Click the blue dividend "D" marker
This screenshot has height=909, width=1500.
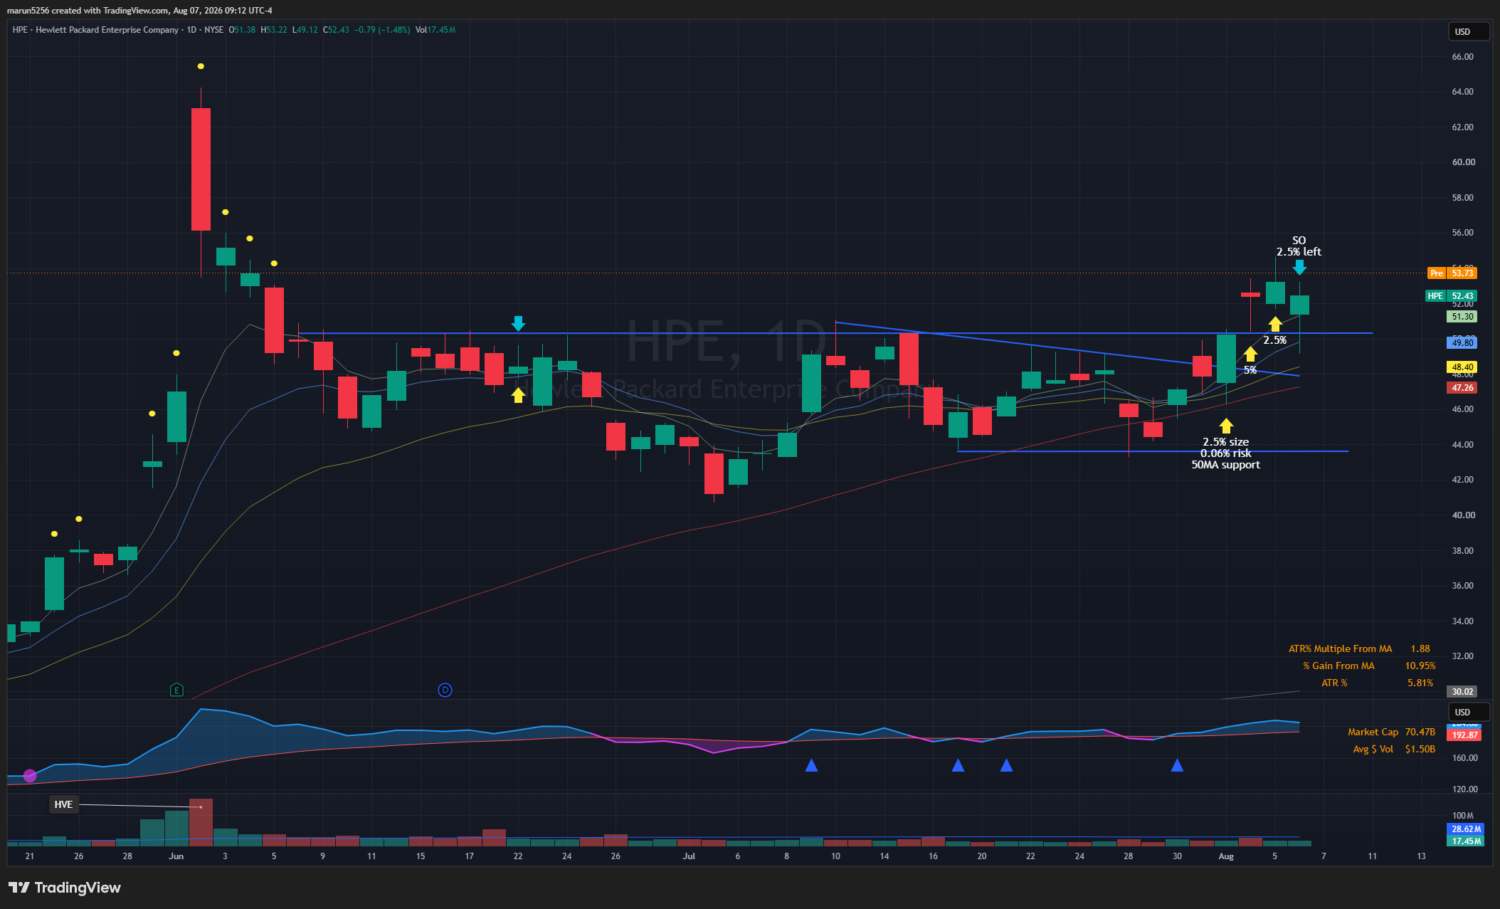[x=445, y=690]
